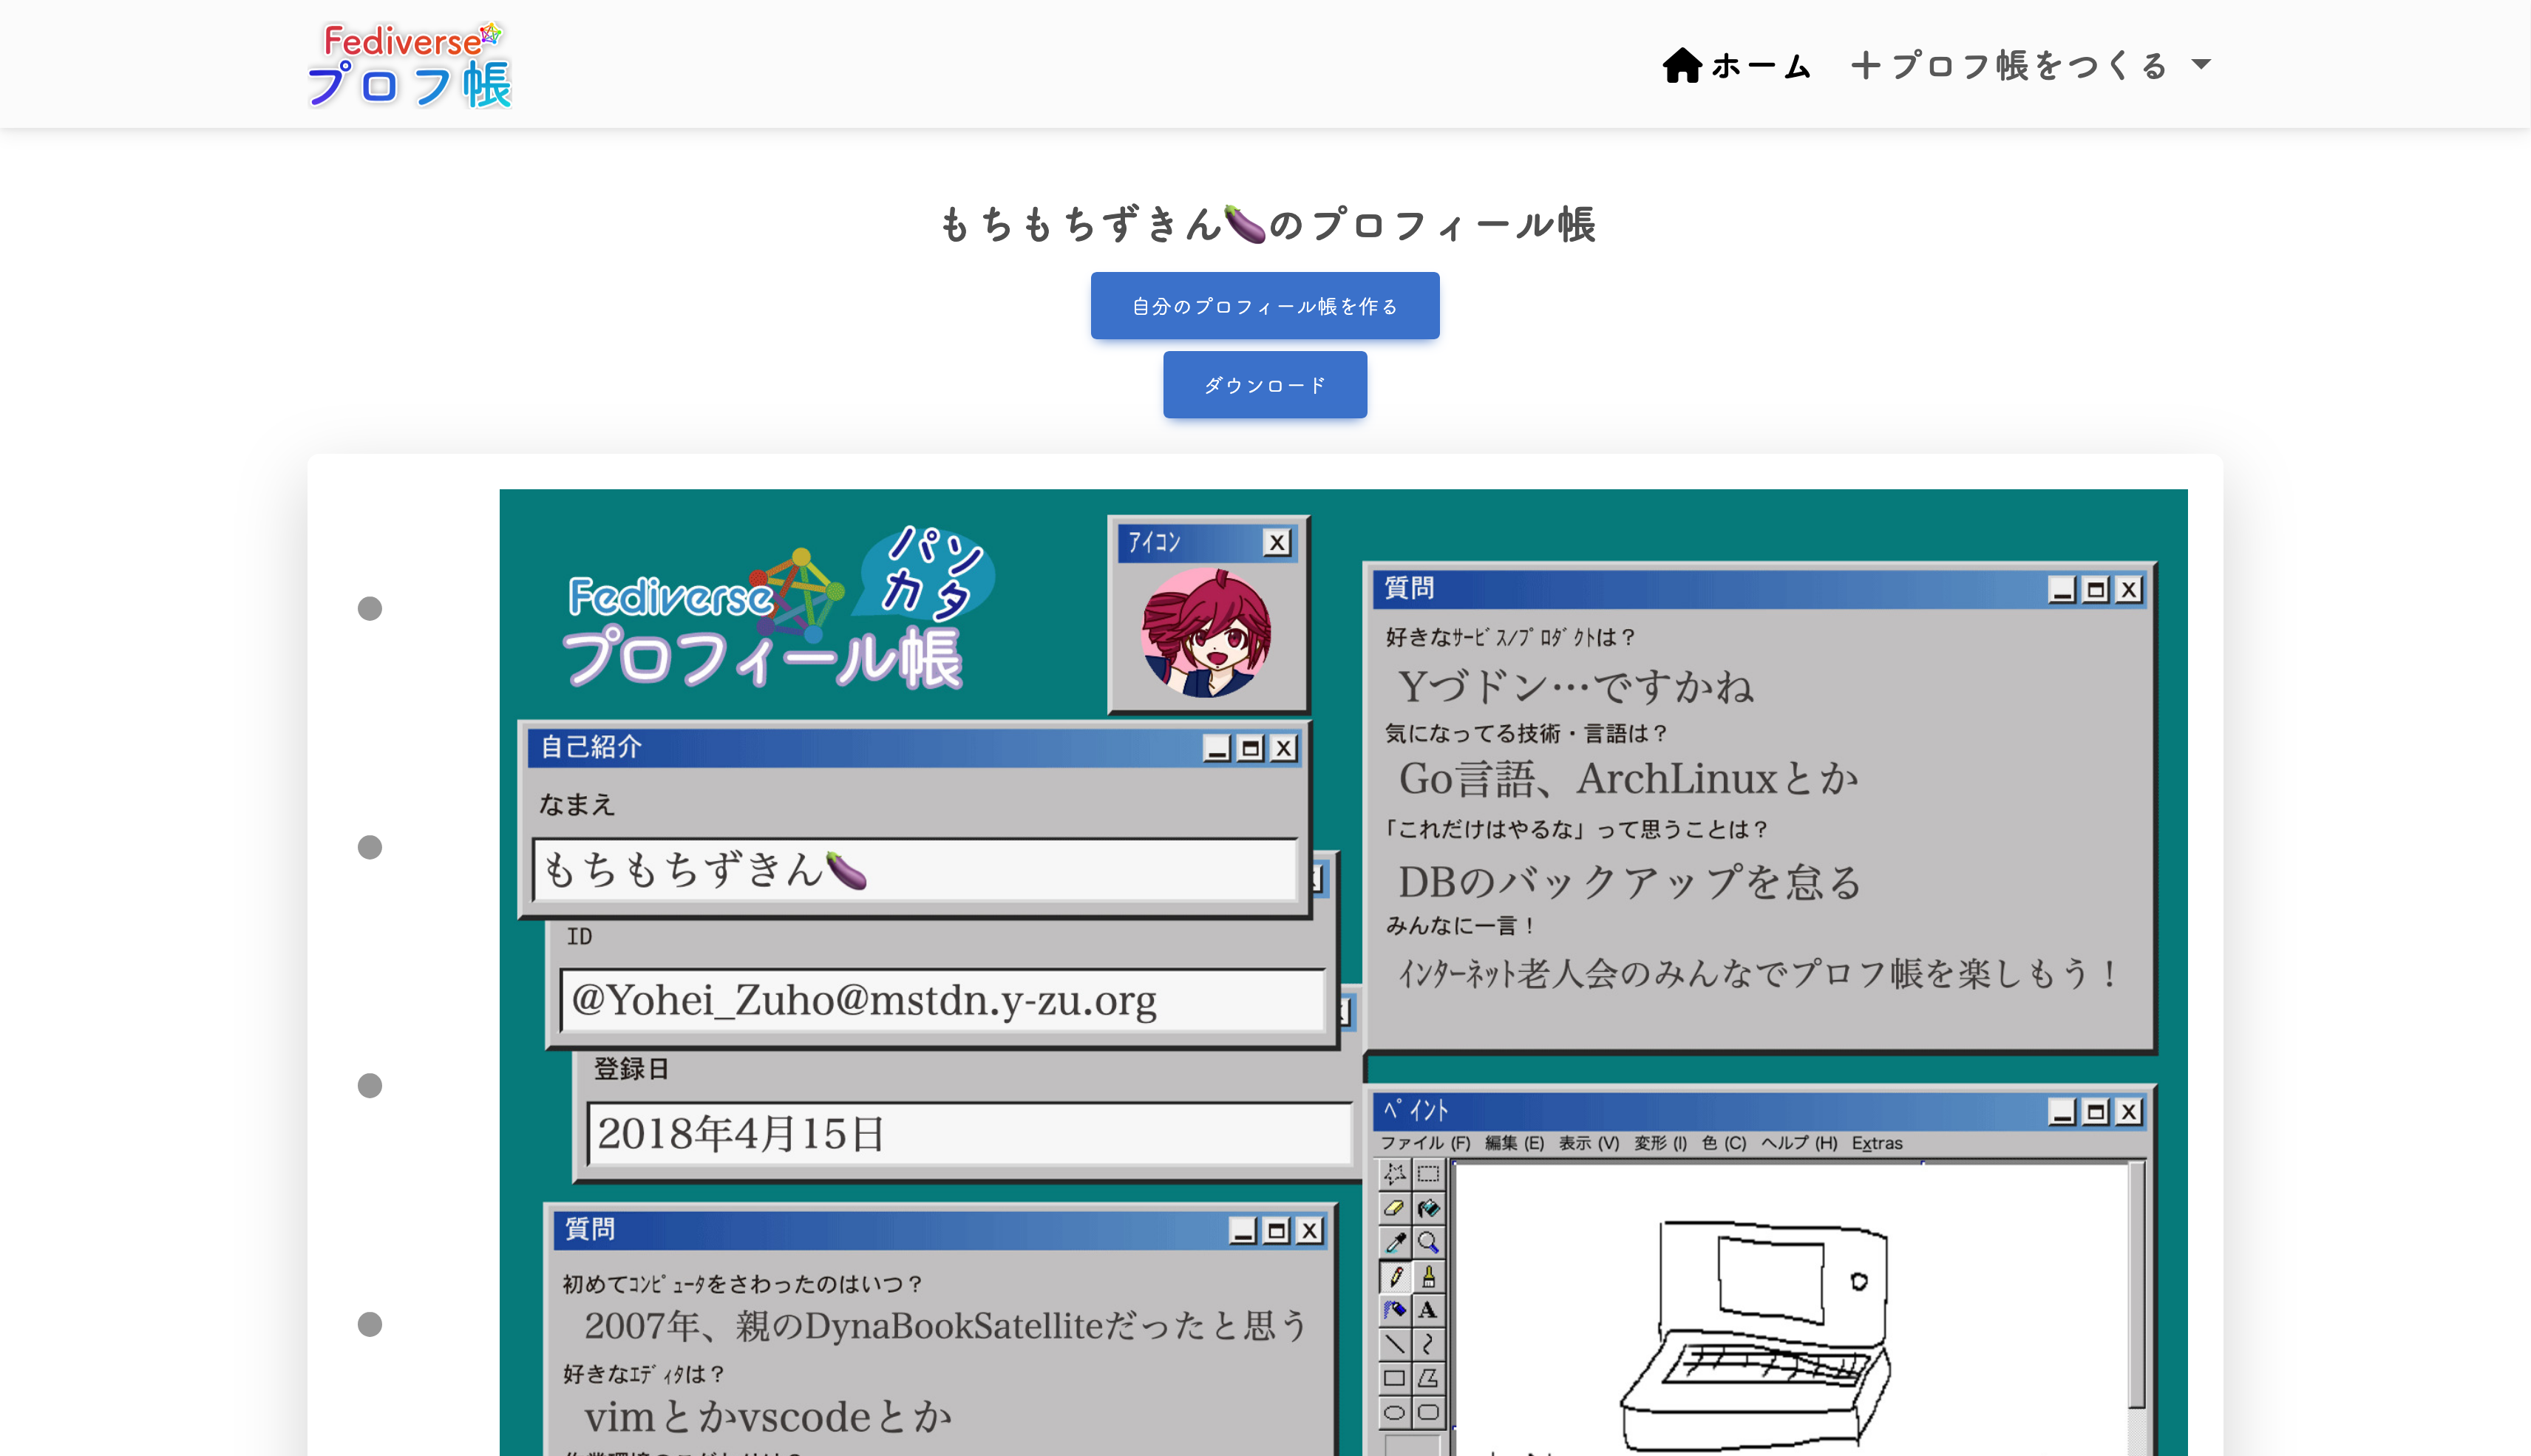The width and height of the screenshot is (2531, 1456).
Task: Click the Fediverse プロフィール帳 パソカタ logo
Action: [x=779, y=608]
